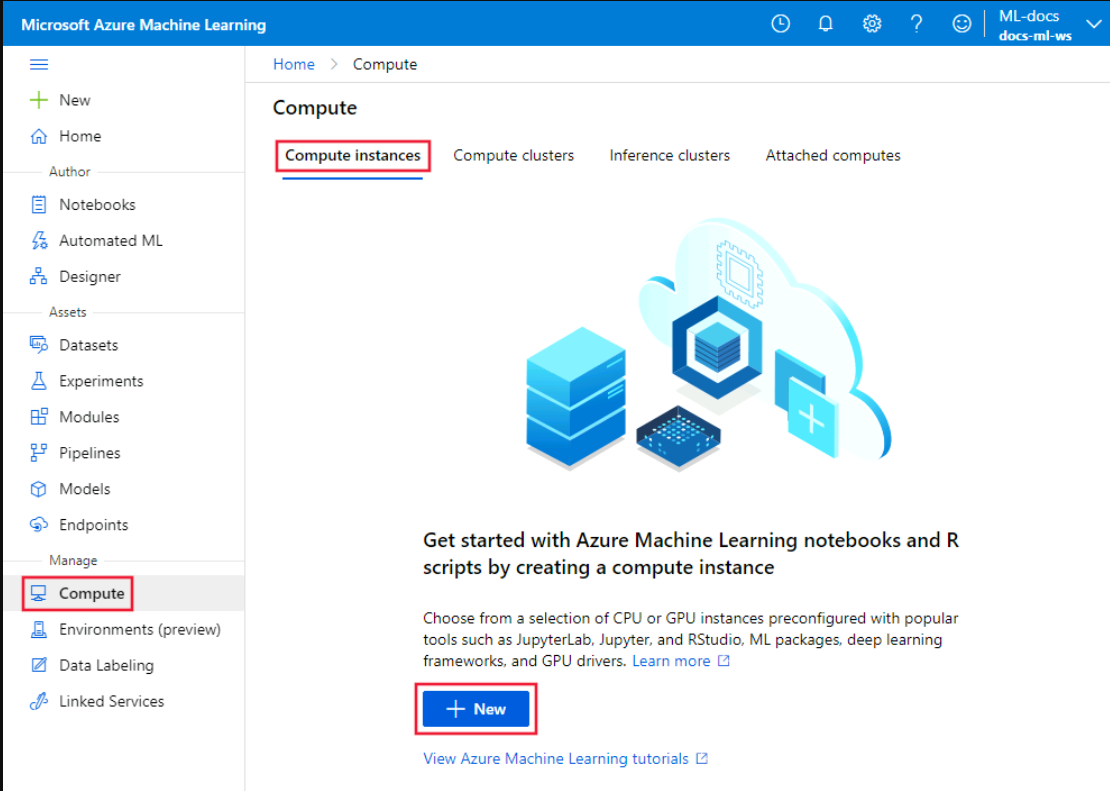Click the Compute monitor icon
The image size is (1110, 791).
(x=39, y=593)
